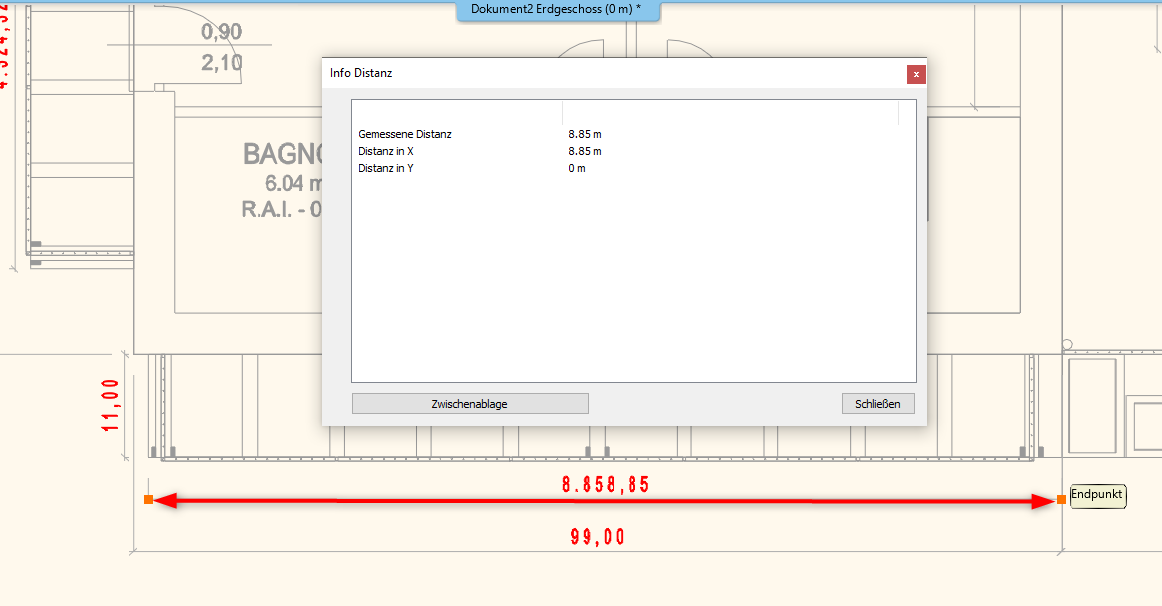
Task: Click the orange start point handle of the measurement
Action: coord(148,499)
